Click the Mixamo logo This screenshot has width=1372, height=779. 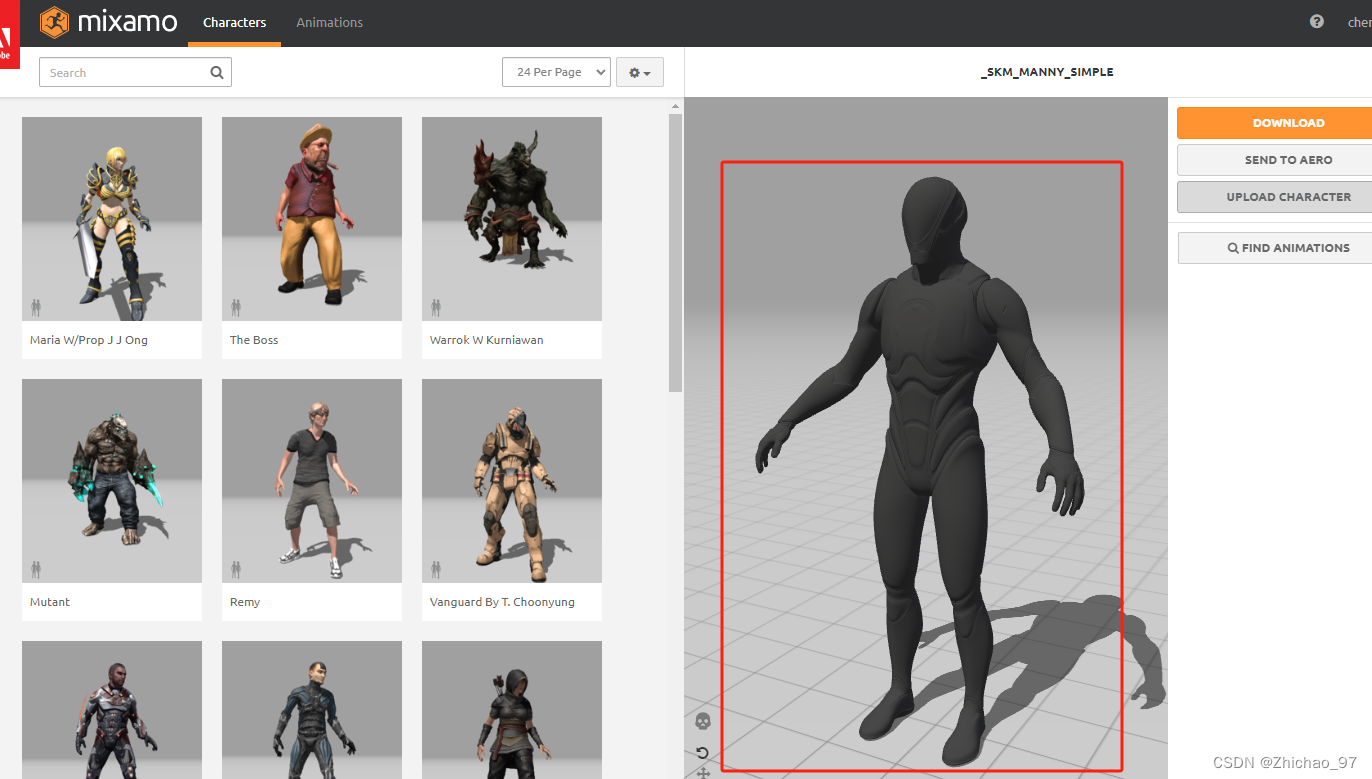click(x=108, y=21)
